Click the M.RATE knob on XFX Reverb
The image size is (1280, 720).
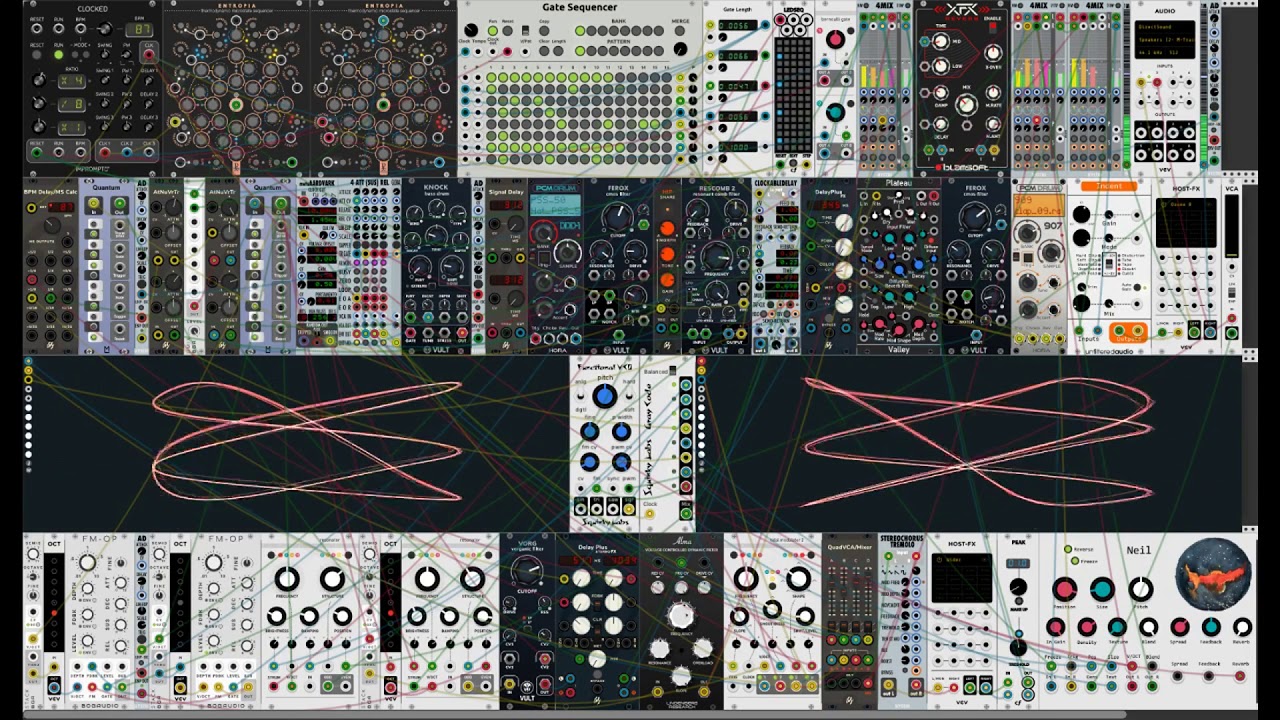pos(992,91)
